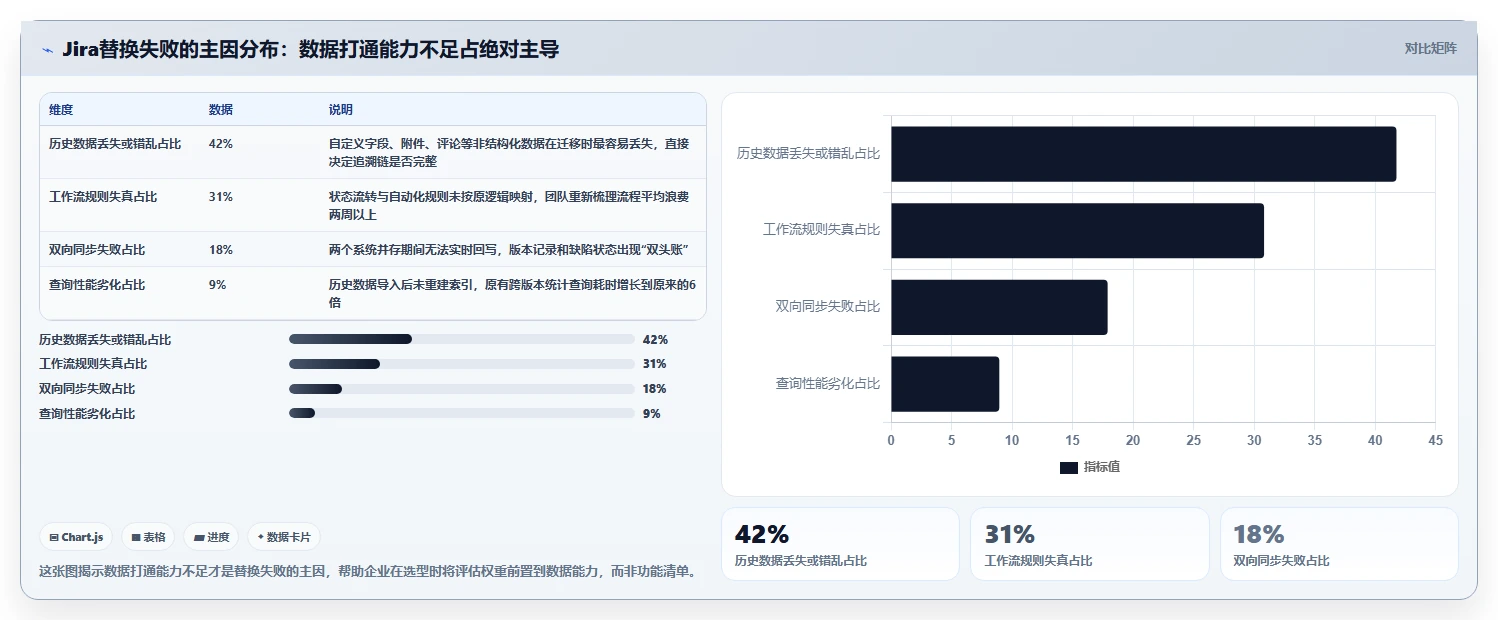Click the 历史数据丢失或错乱占比 chart bar
This screenshot has width=1498, height=620.
click(1144, 154)
